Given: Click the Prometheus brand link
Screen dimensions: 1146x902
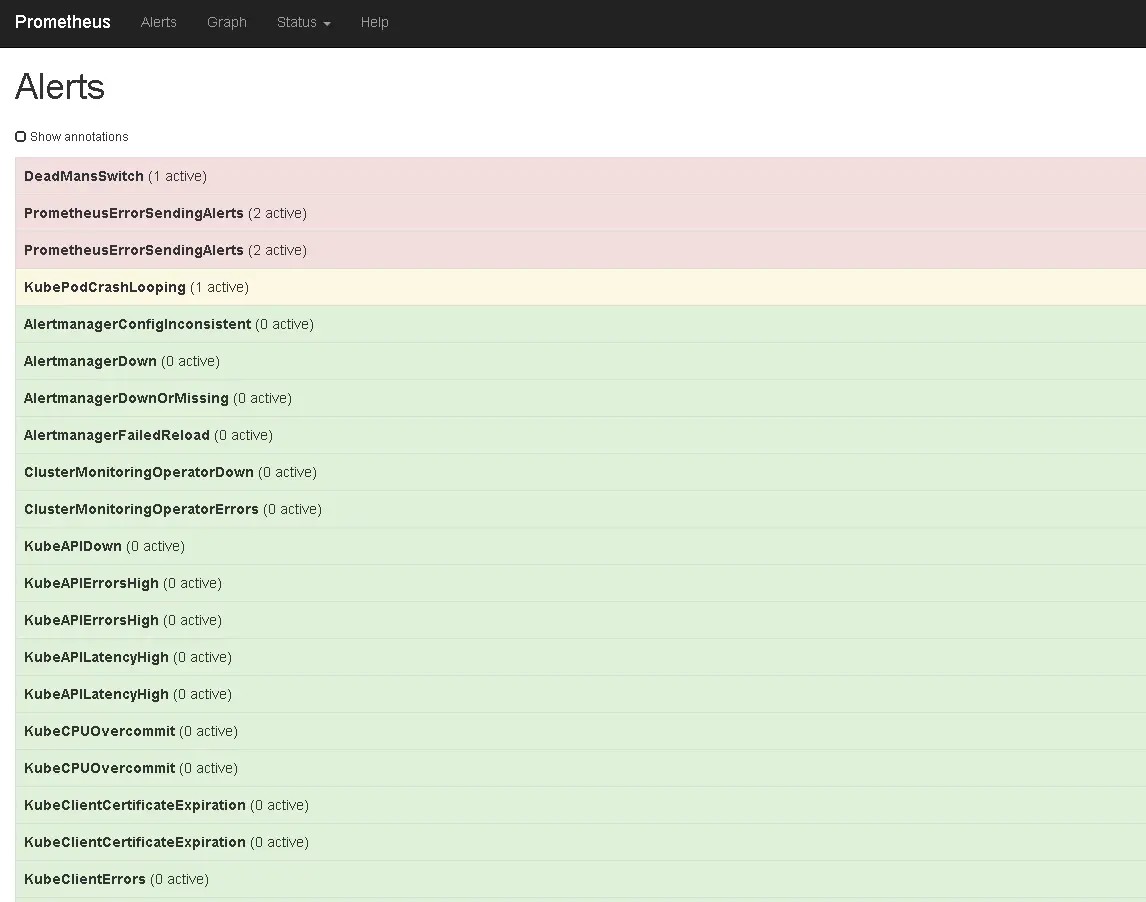Looking at the screenshot, I should pos(63,22).
